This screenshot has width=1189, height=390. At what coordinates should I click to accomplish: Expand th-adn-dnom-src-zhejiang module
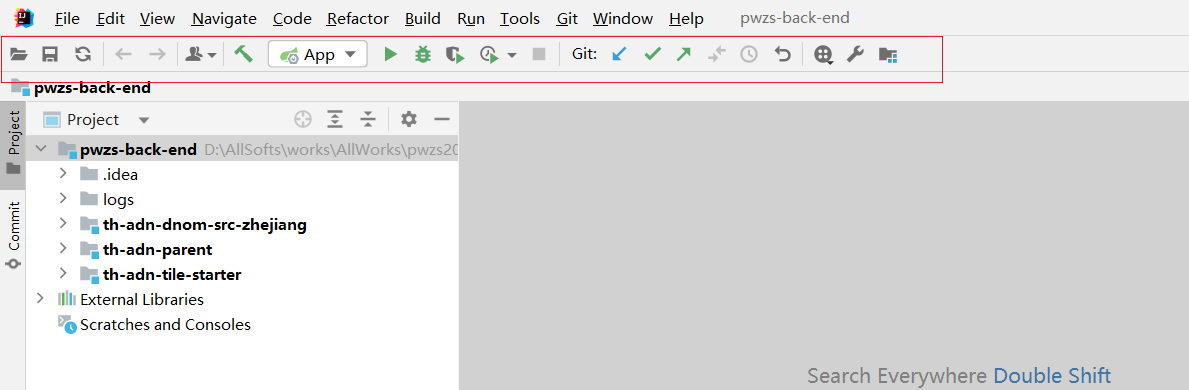(64, 225)
